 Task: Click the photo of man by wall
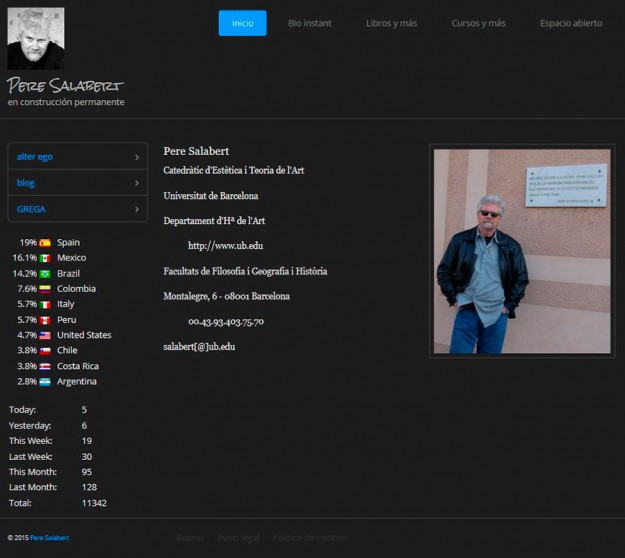point(520,250)
